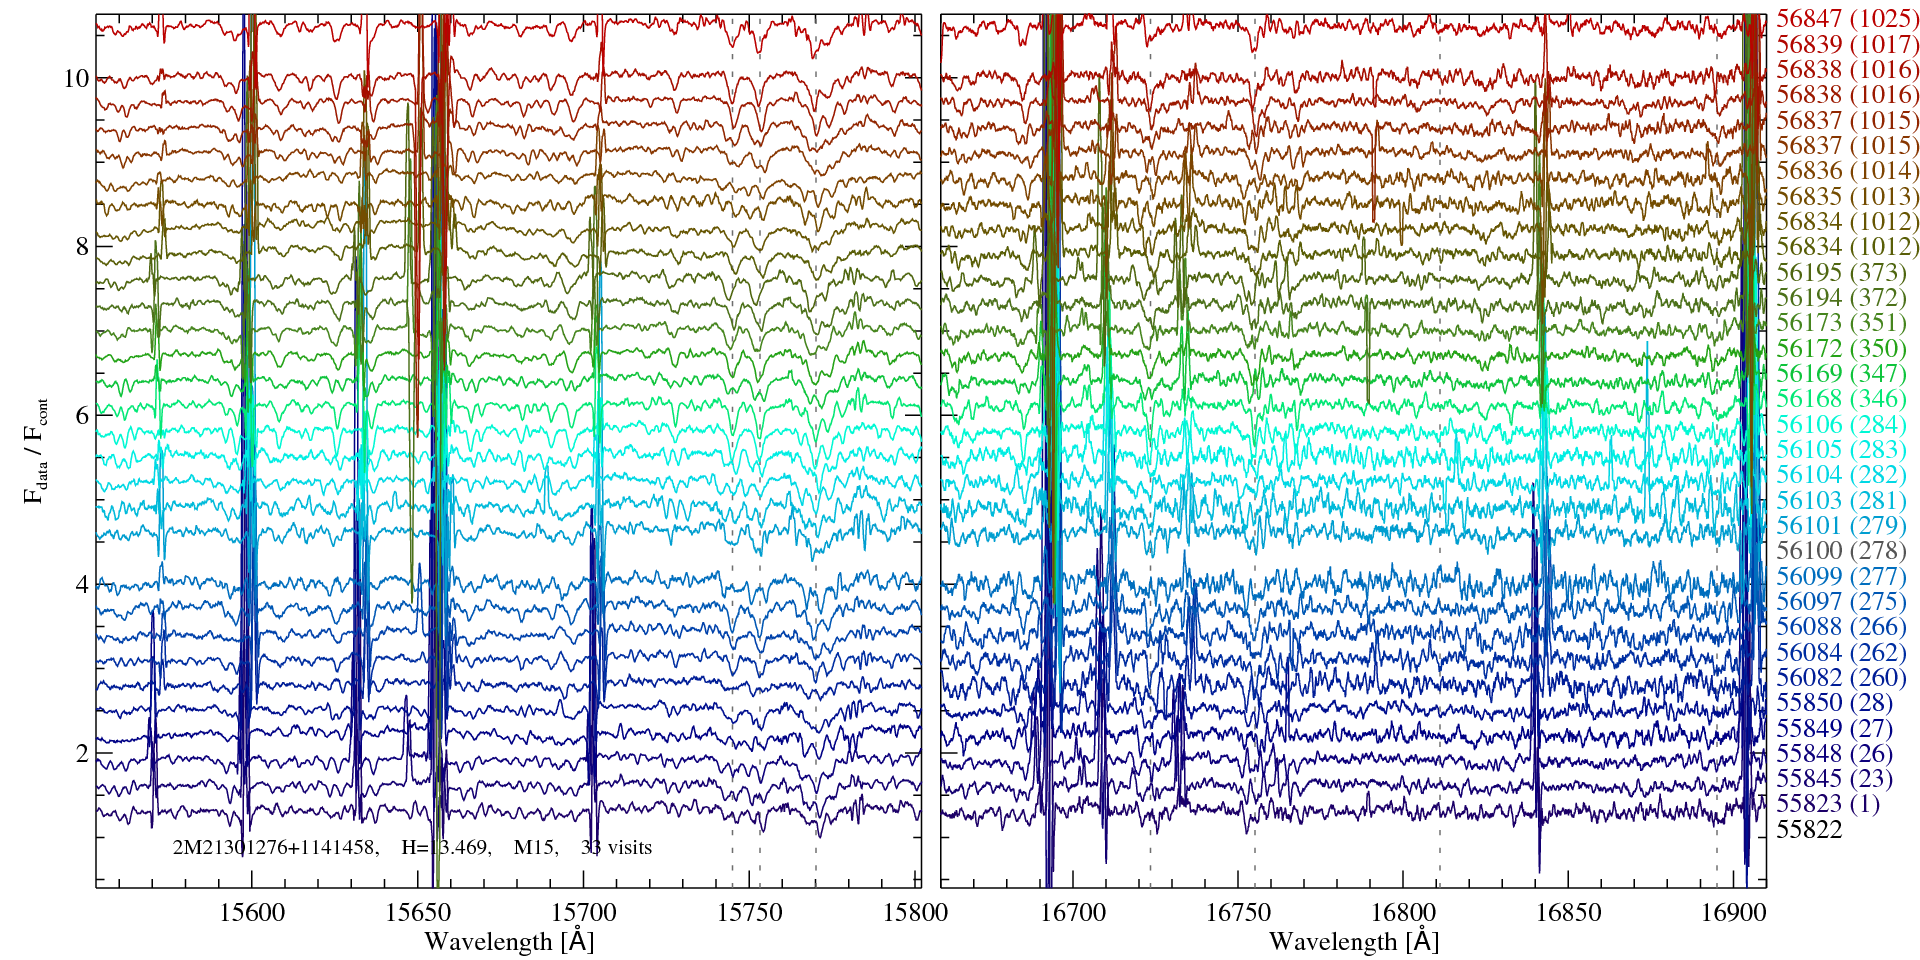Click the 15600 x-axis tick label
Image resolution: width=1920 pixels, height=960 pixels.
click(252, 912)
